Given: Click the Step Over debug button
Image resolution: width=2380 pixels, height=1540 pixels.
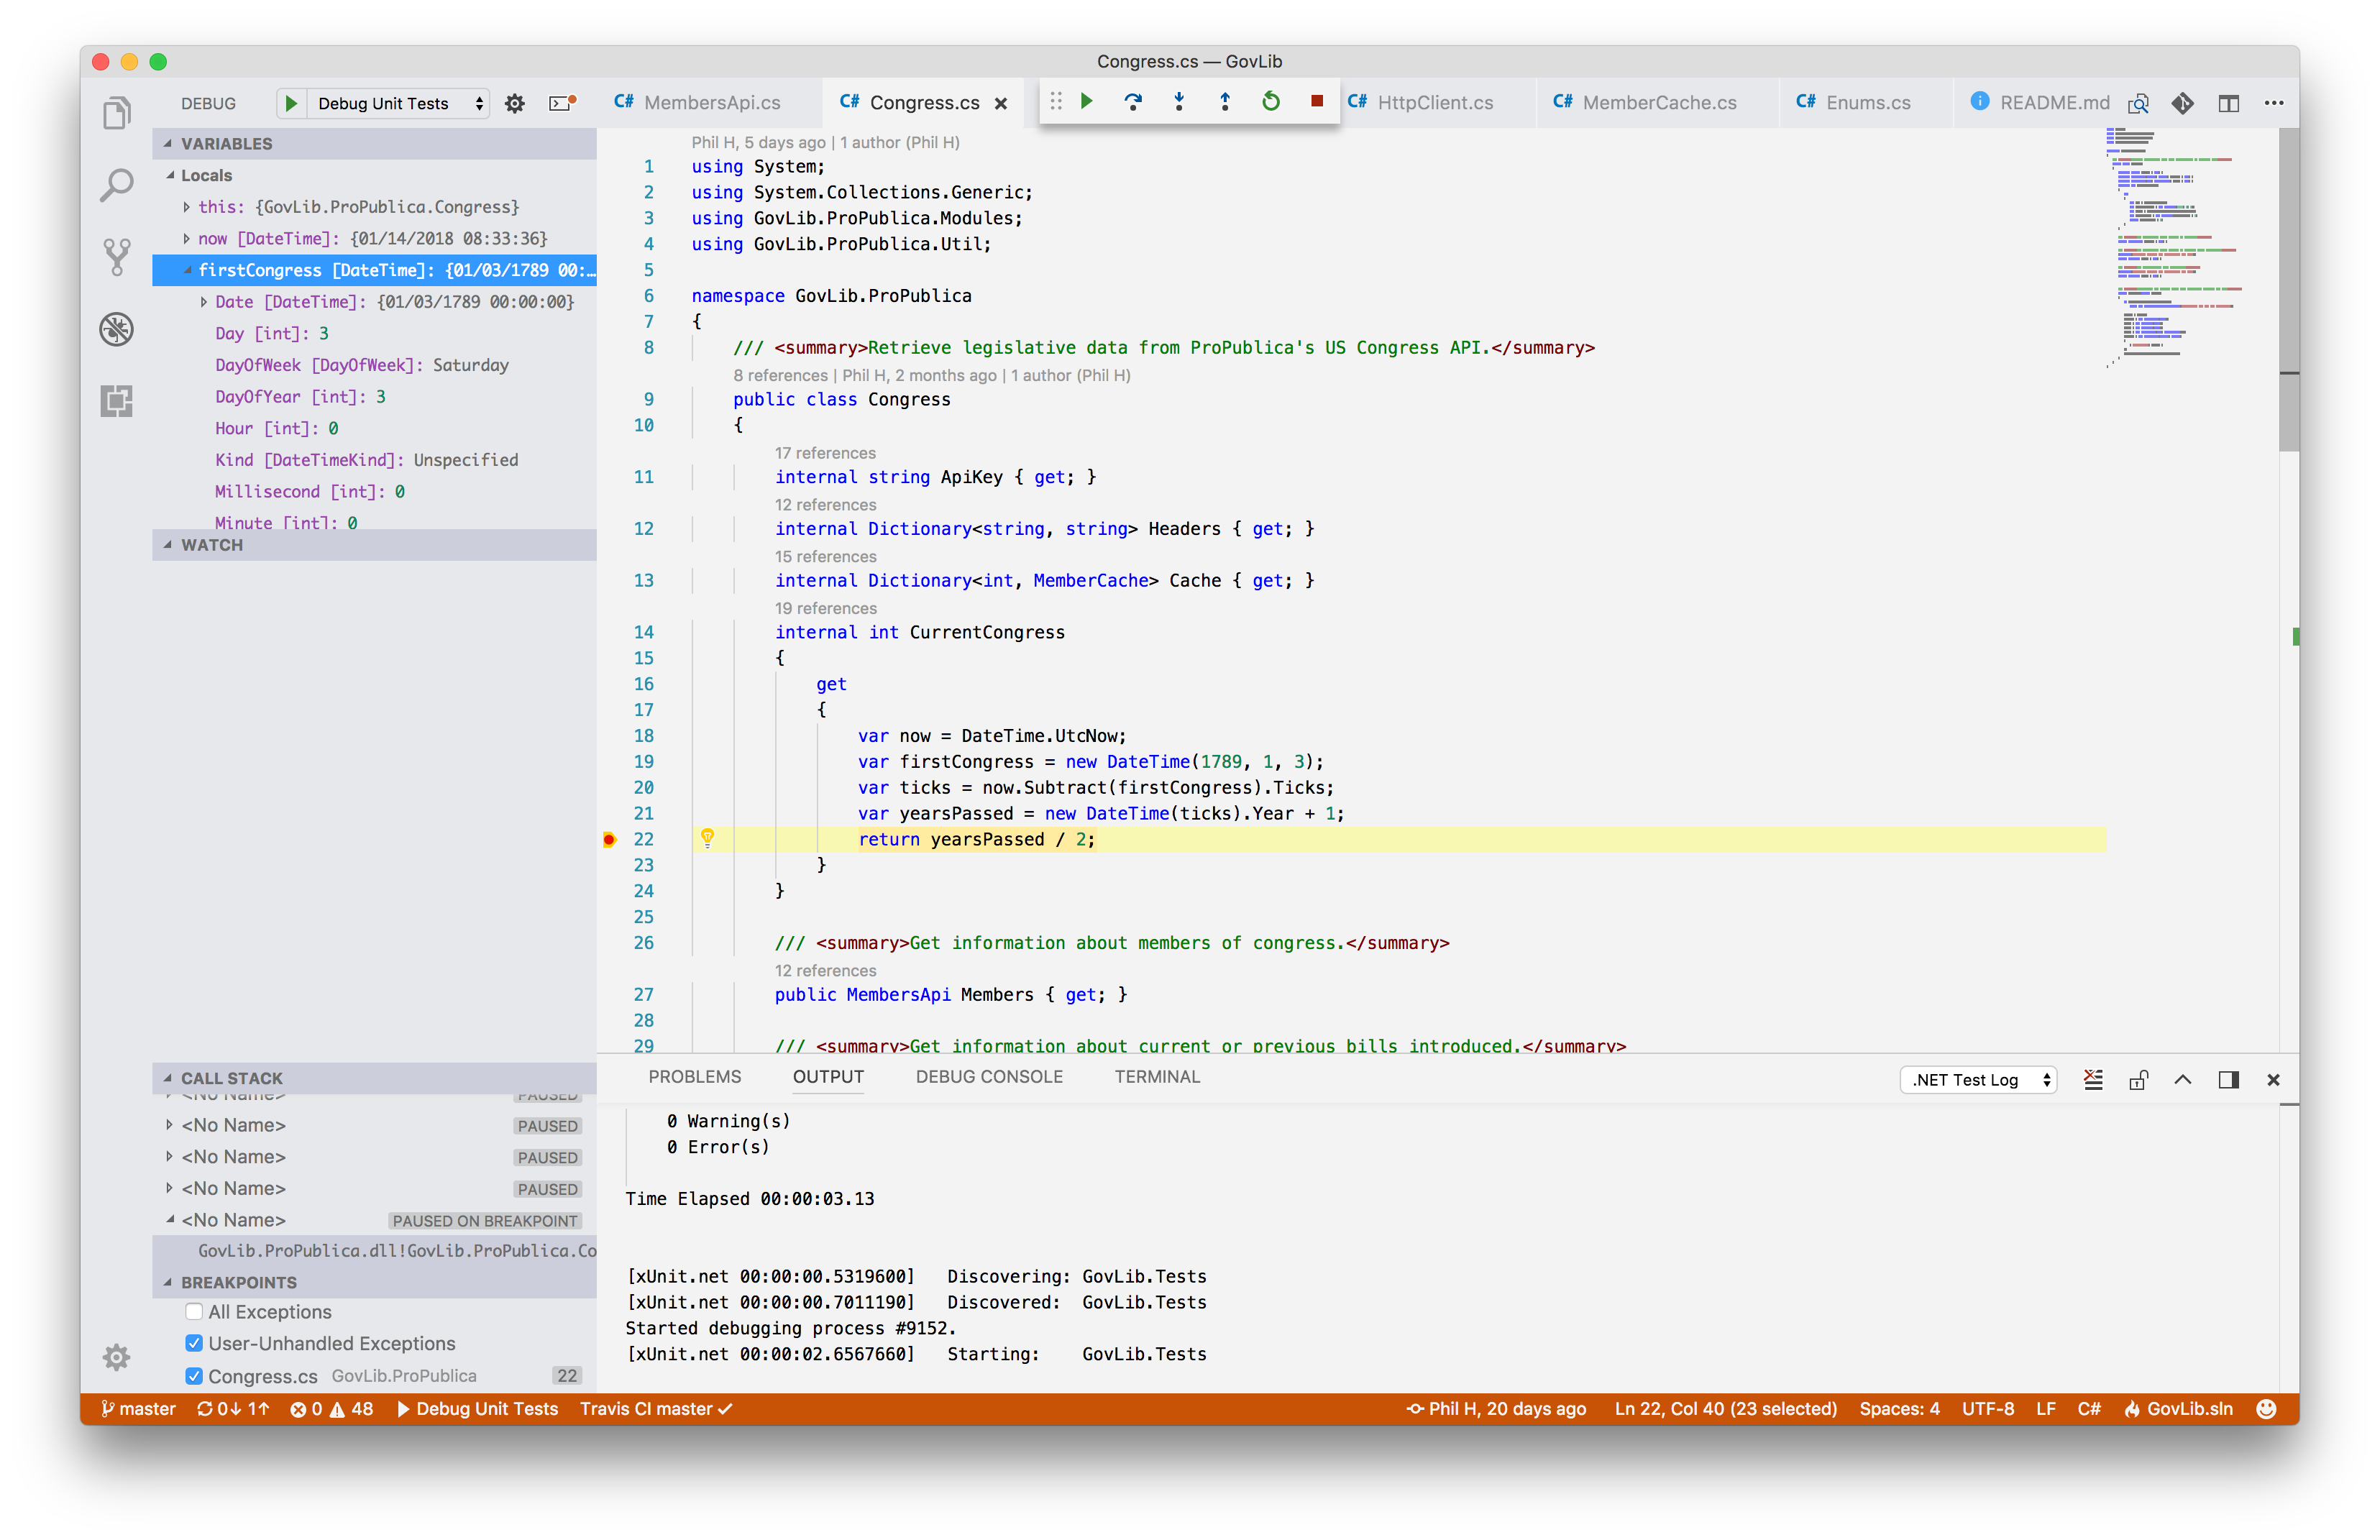Looking at the screenshot, I should tap(1133, 102).
